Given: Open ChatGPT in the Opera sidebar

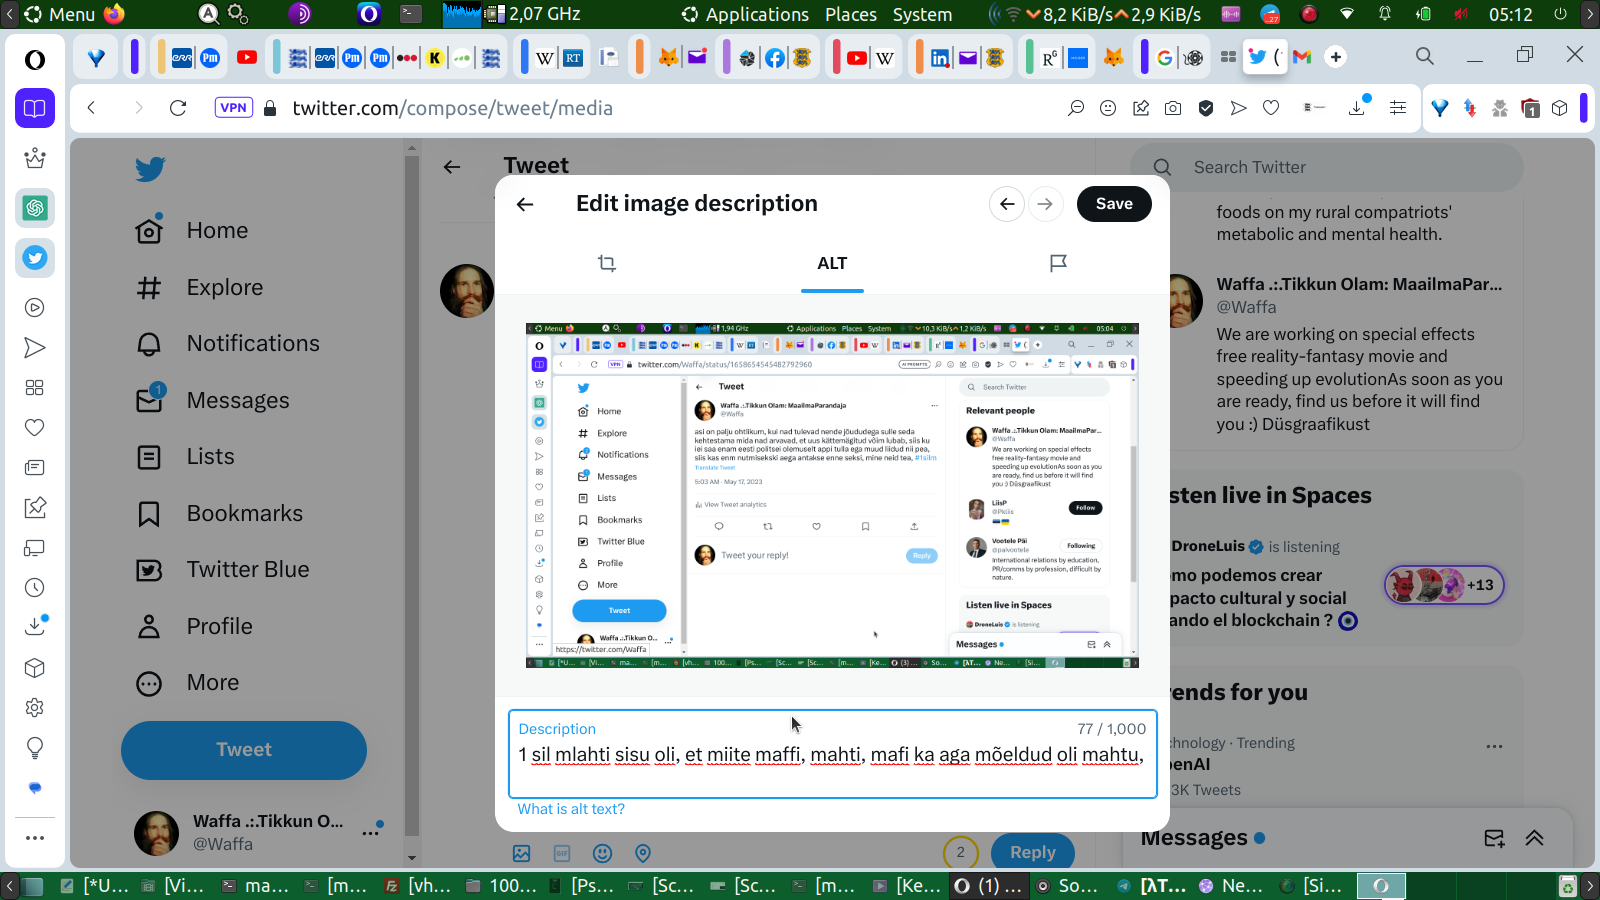Looking at the screenshot, I should coord(35,208).
